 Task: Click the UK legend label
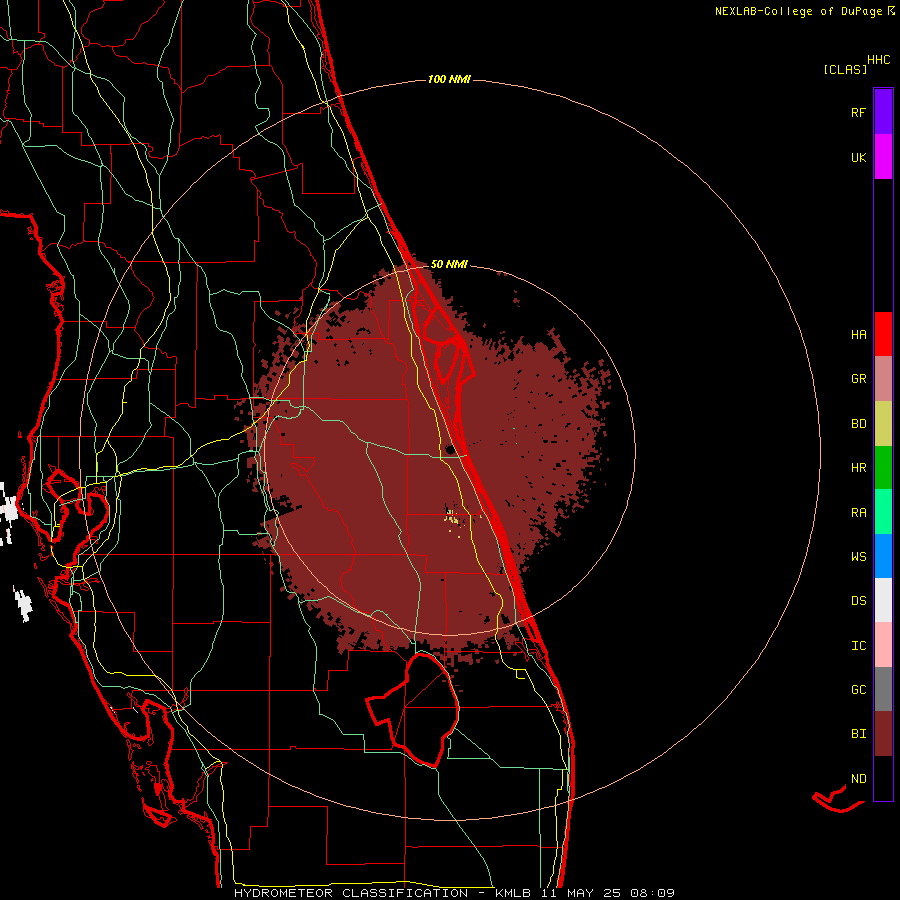pos(858,157)
